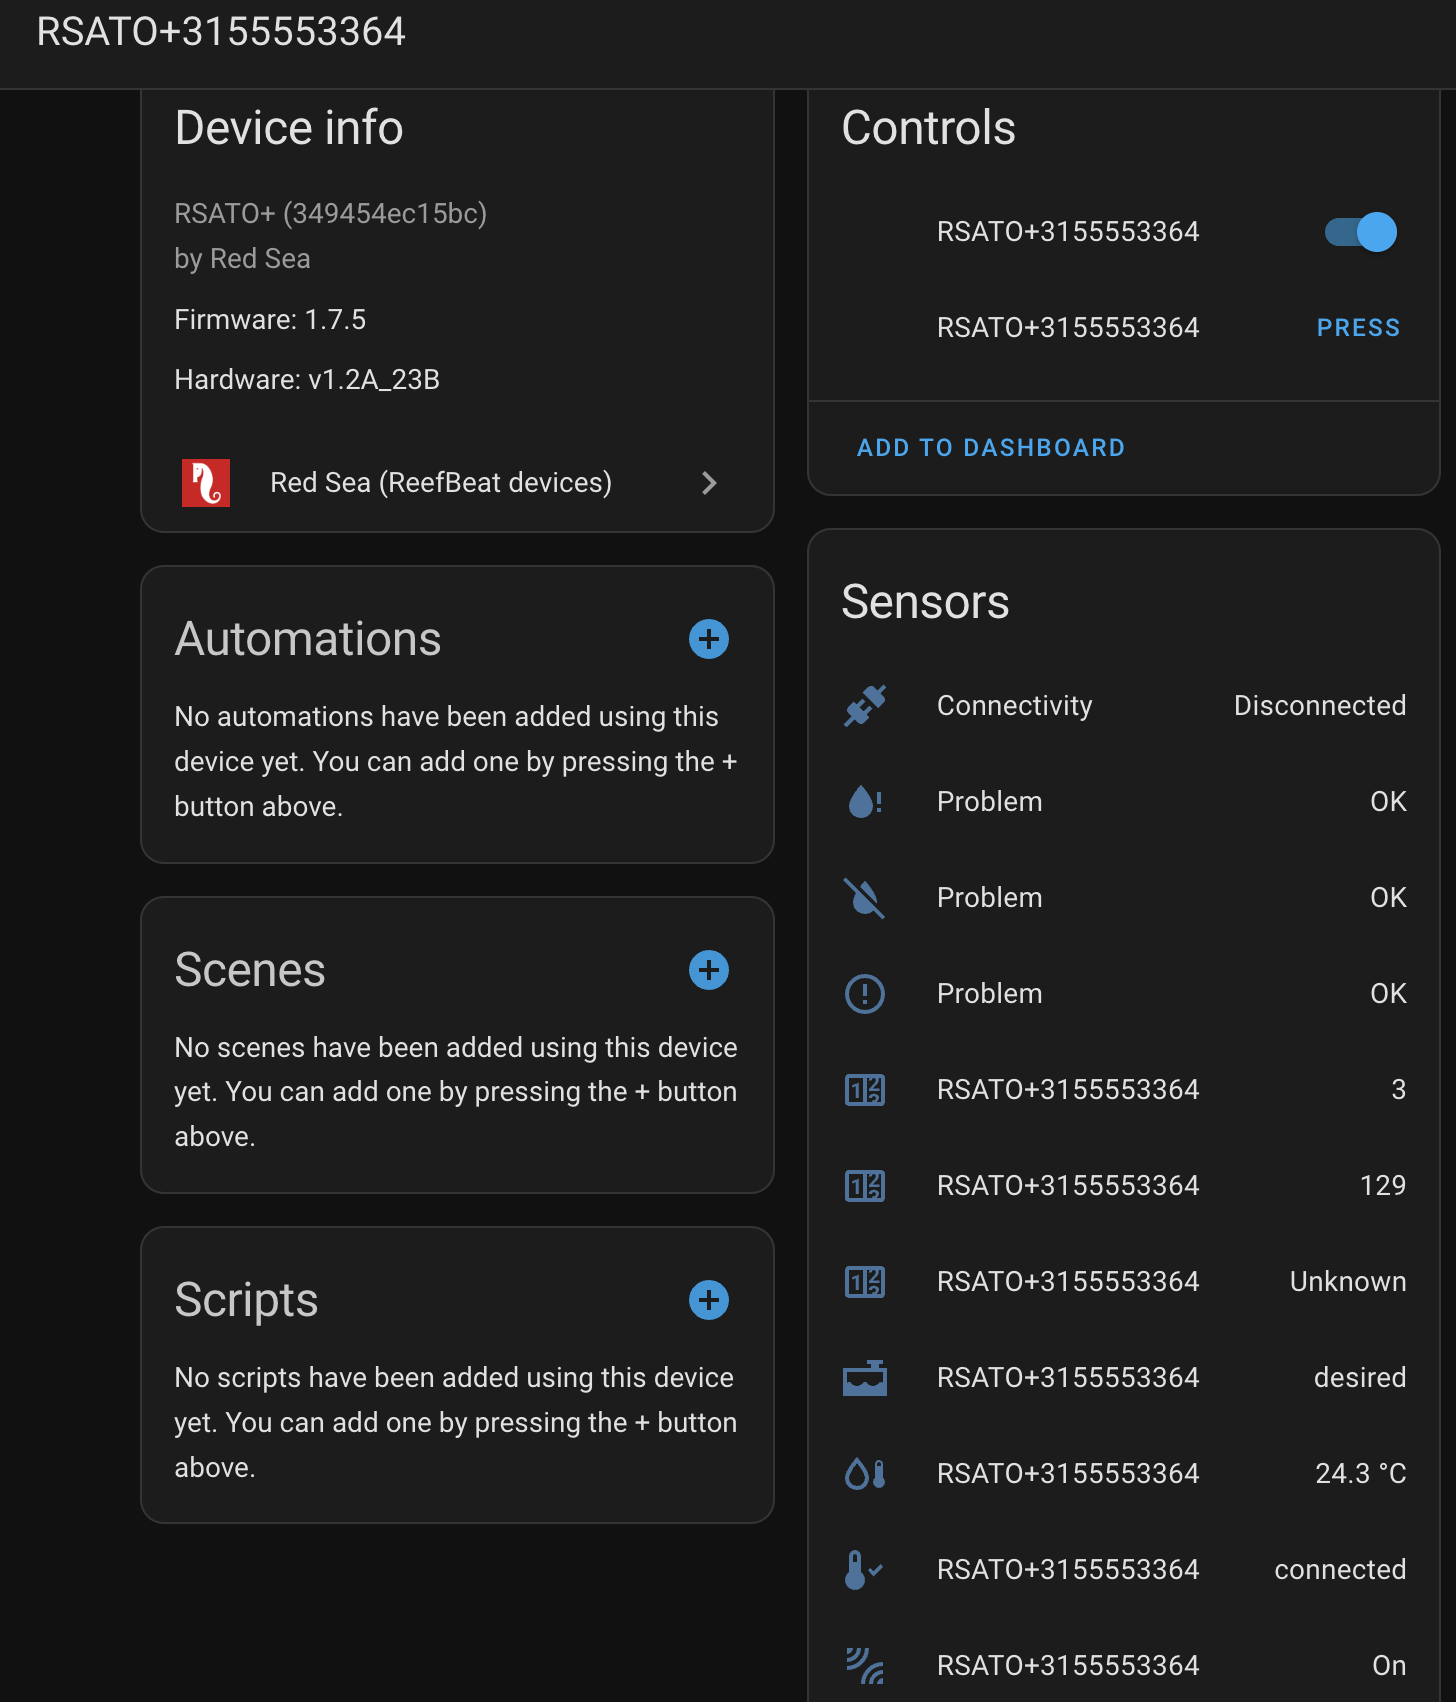Add a new script with plus button
Screen dimensions: 1456x1702
(709, 1300)
